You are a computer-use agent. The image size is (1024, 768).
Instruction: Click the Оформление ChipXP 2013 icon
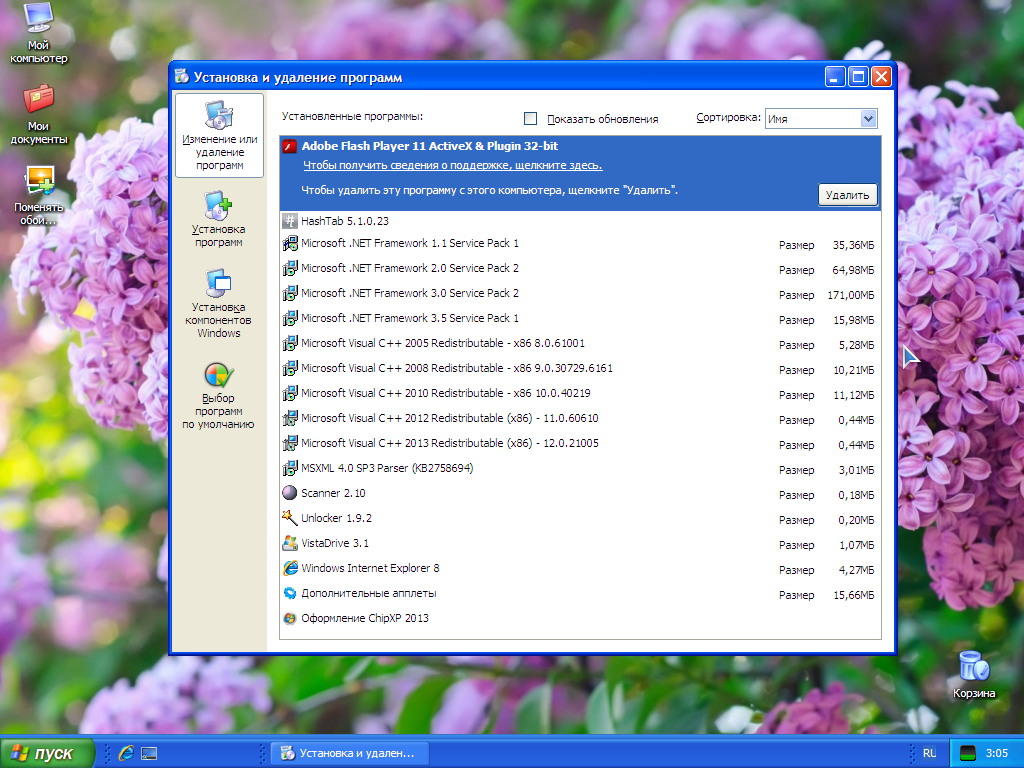[x=289, y=618]
